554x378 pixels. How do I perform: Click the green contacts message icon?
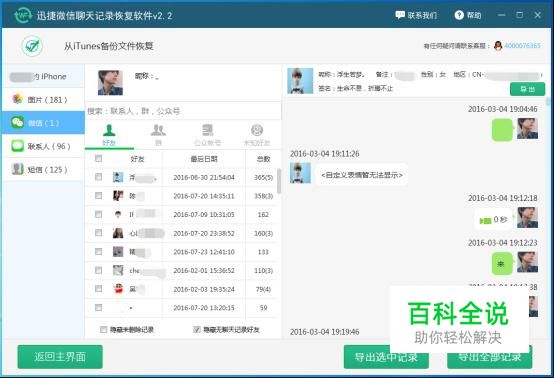point(17,146)
